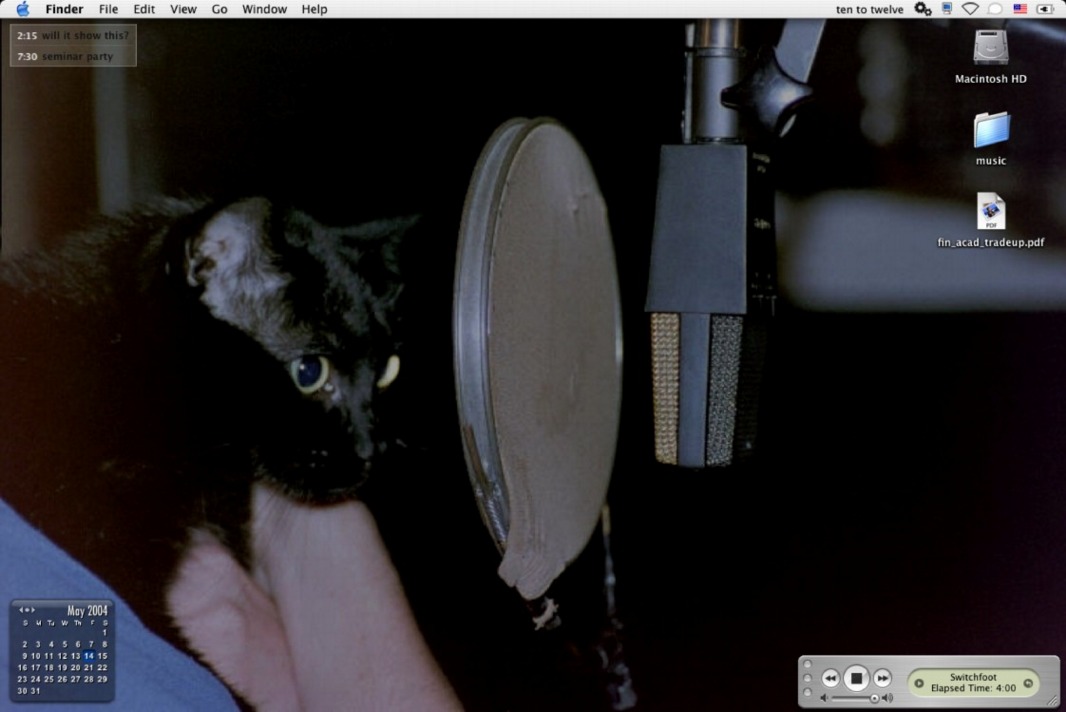Select May 31 in the calendar
The image size is (1066, 712).
click(x=35, y=691)
